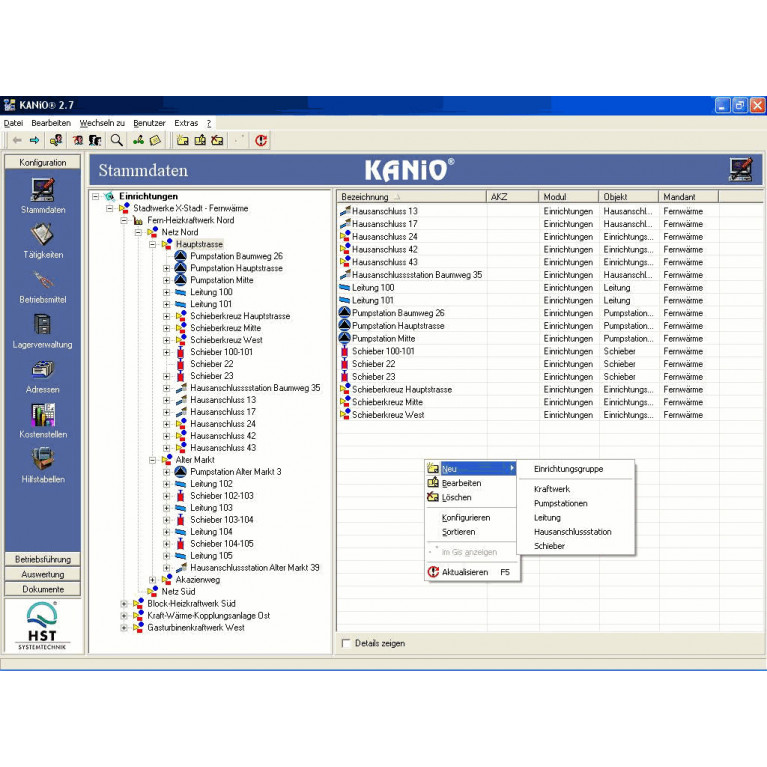Click the Auswertung panel button
Image resolution: width=767 pixels, height=767 pixels.
(43, 574)
